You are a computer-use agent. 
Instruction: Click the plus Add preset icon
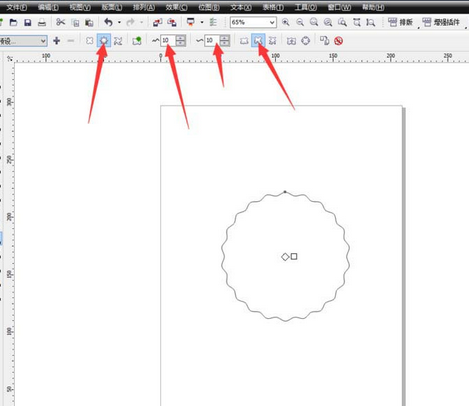pyautogui.click(x=57, y=41)
